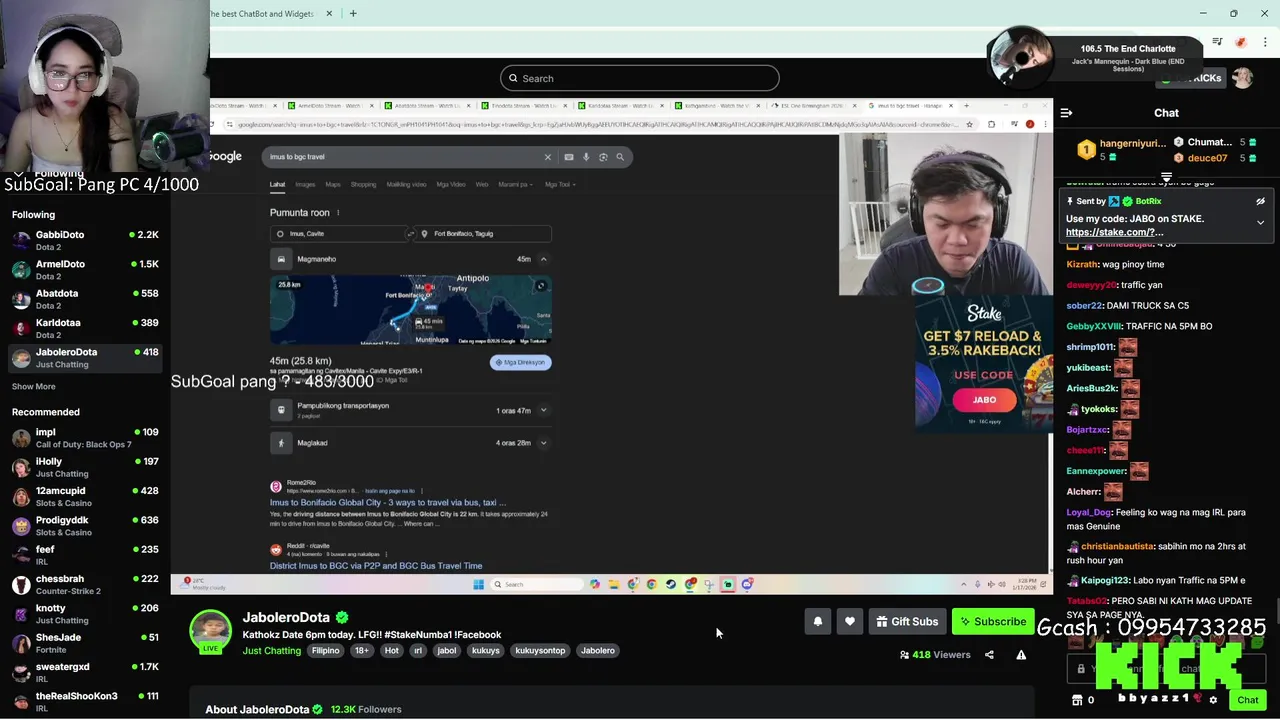Open chat settings gear icon
This screenshot has width=1280, height=720.
1213,700
